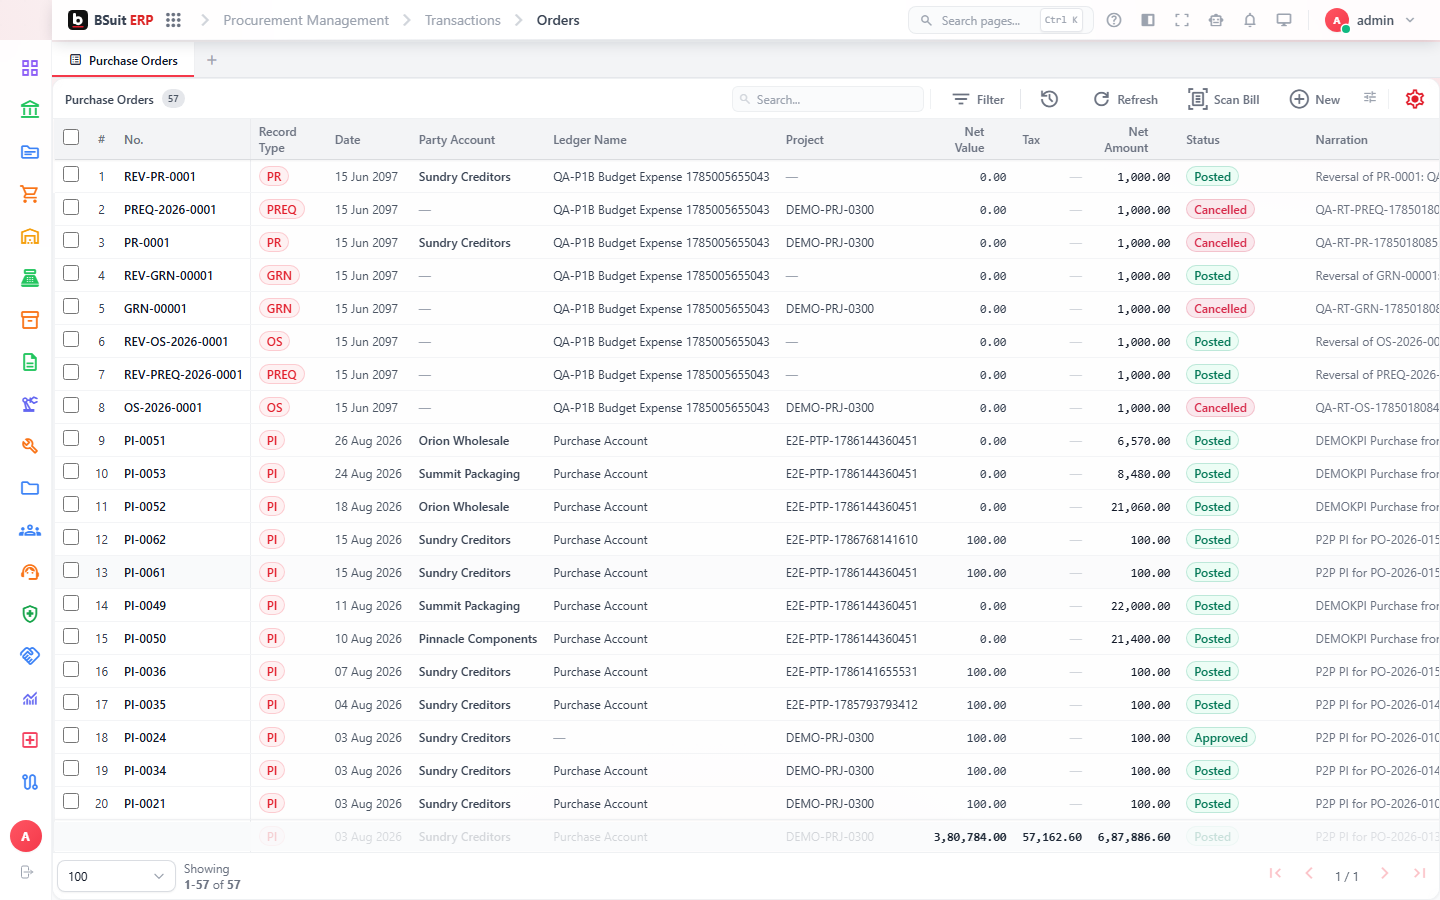Open the handshake icon in the sidebar
The width and height of the screenshot is (1440, 900).
pyautogui.click(x=30, y=656)
